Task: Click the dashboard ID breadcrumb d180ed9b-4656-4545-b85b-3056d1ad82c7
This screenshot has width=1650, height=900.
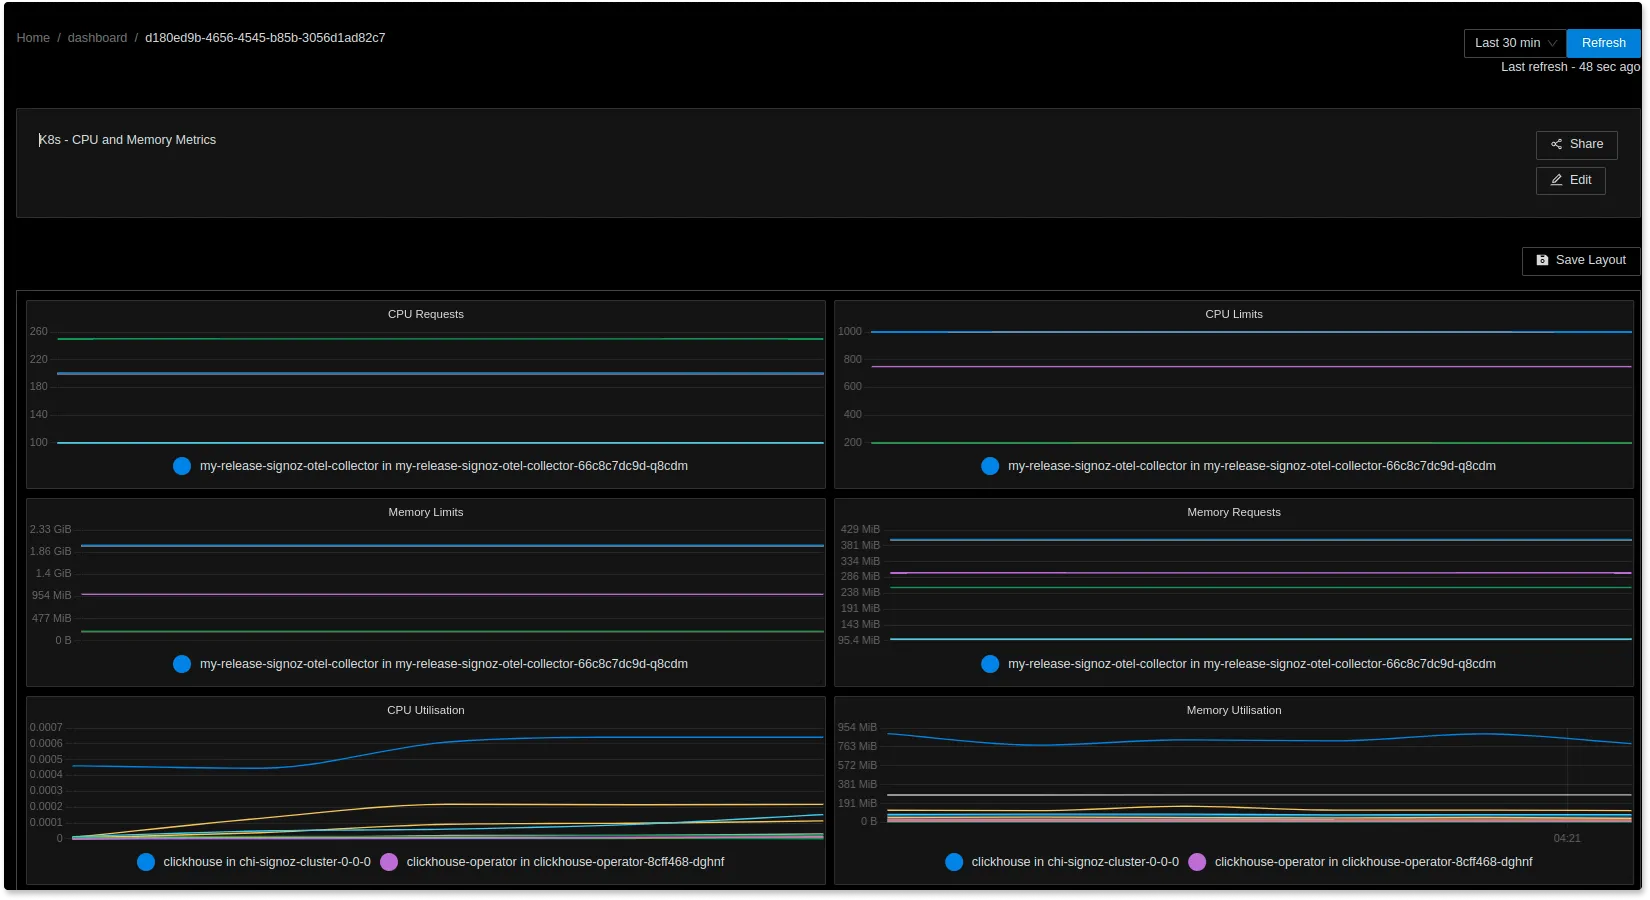Action: tap(265, 38)
